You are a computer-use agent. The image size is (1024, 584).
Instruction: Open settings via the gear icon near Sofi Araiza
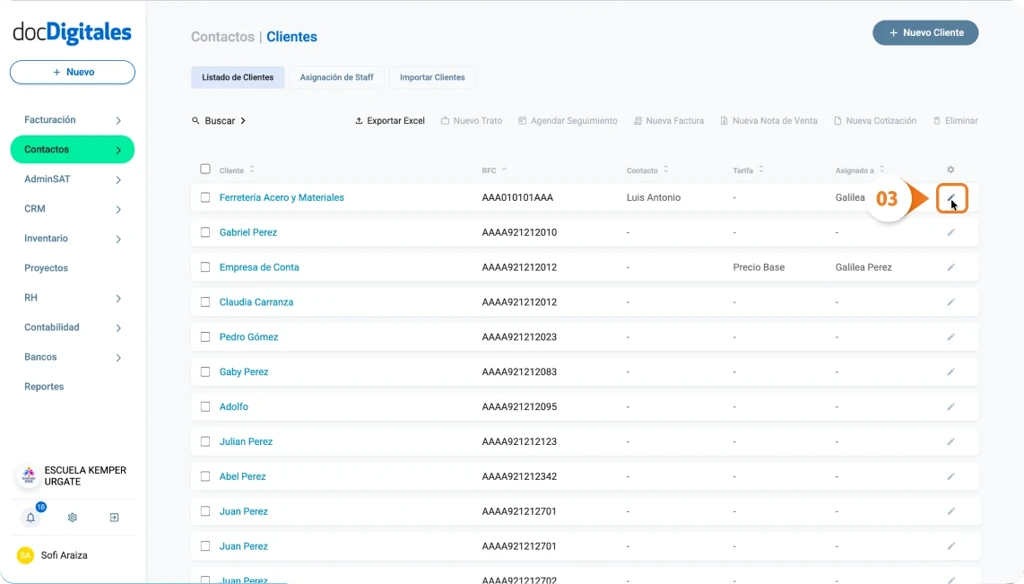coord(71,517)
